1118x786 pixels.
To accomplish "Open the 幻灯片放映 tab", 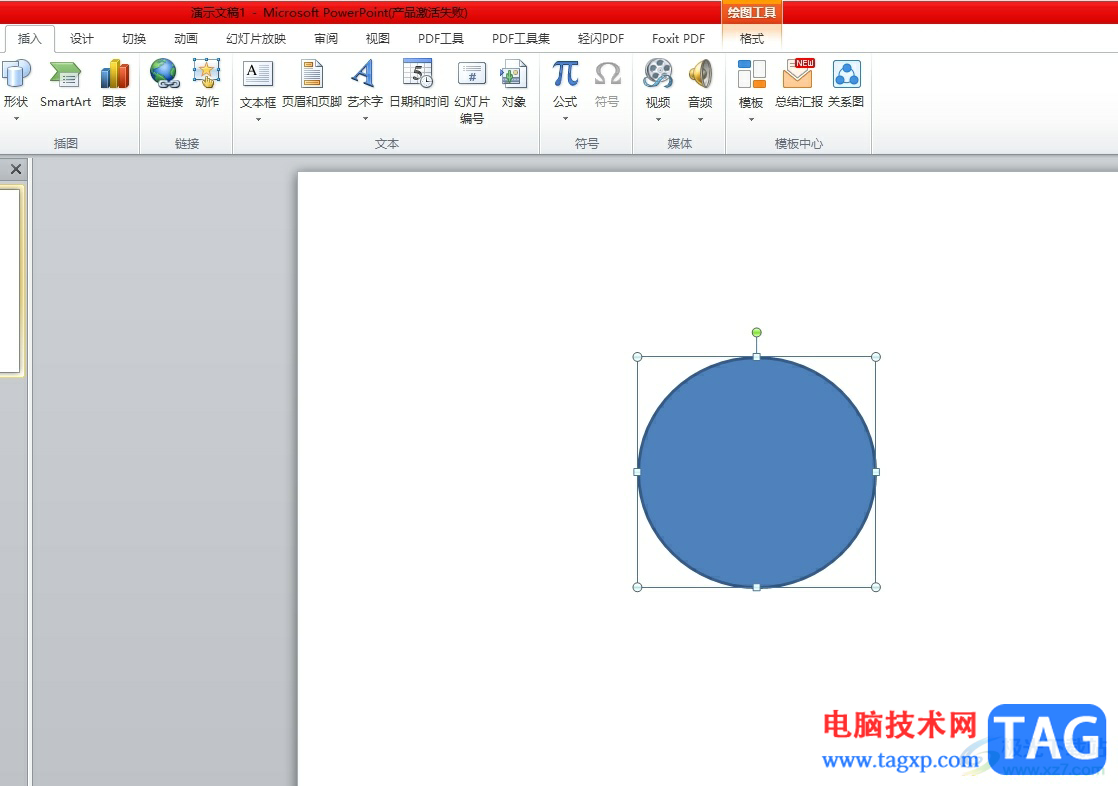I will click(x=256, y=39).
